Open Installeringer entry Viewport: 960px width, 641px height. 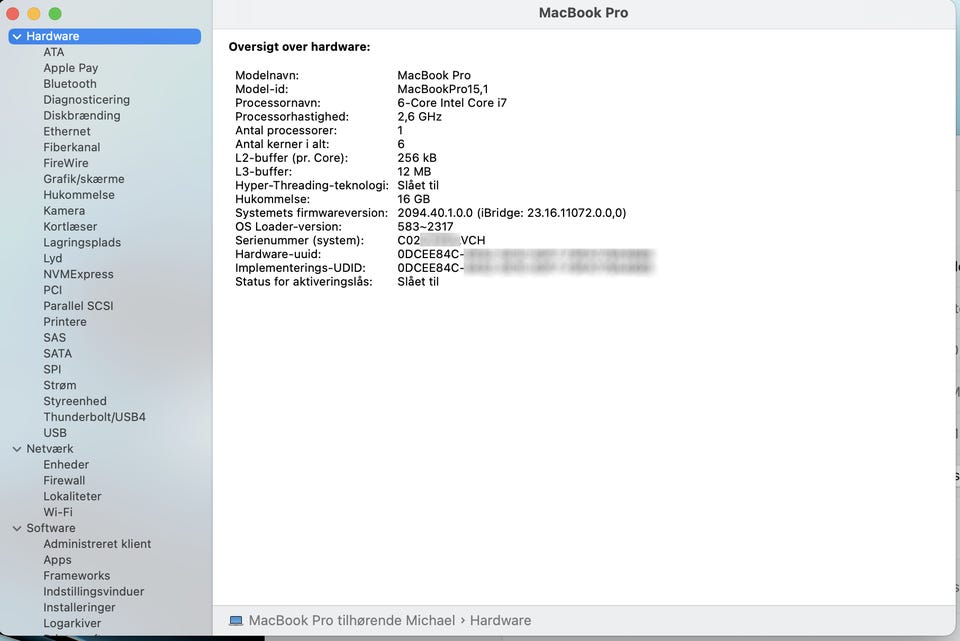[79, 608]
